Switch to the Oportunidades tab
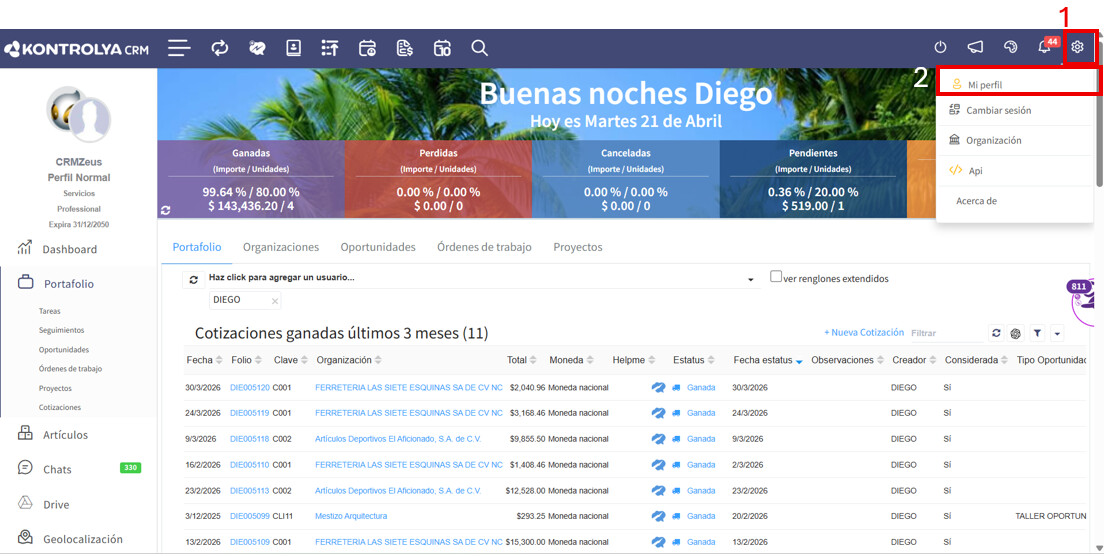Screen dimensions: 1112x556 click(x=377, y=247)
